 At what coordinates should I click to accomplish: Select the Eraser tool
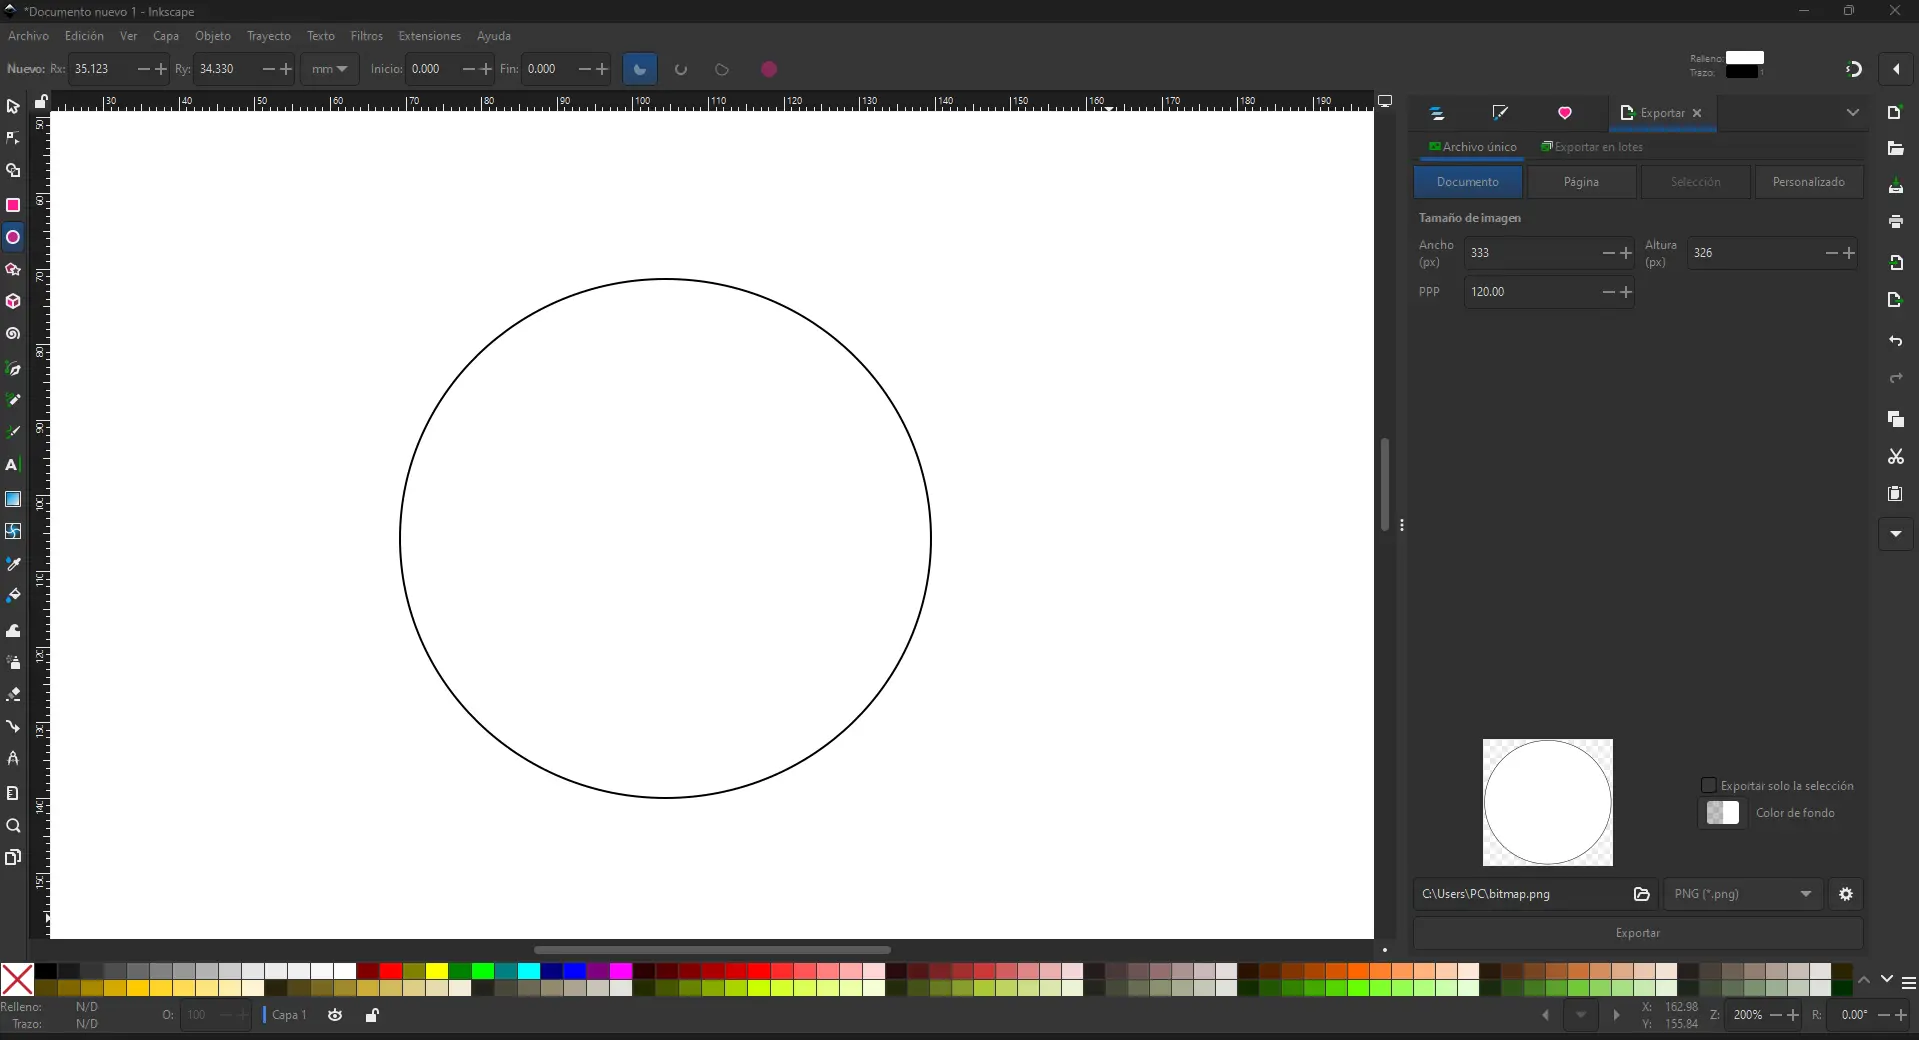coord(13,695)
